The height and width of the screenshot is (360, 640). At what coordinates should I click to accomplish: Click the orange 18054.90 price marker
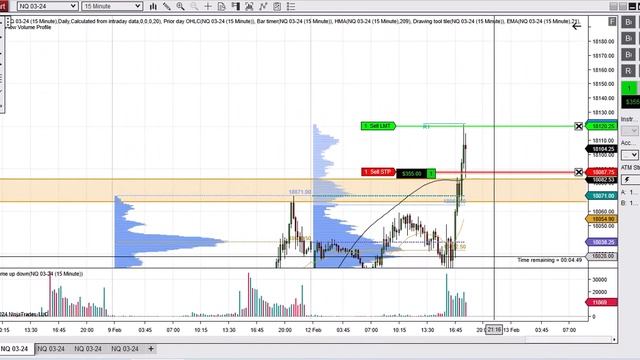(x=602, y=219)
